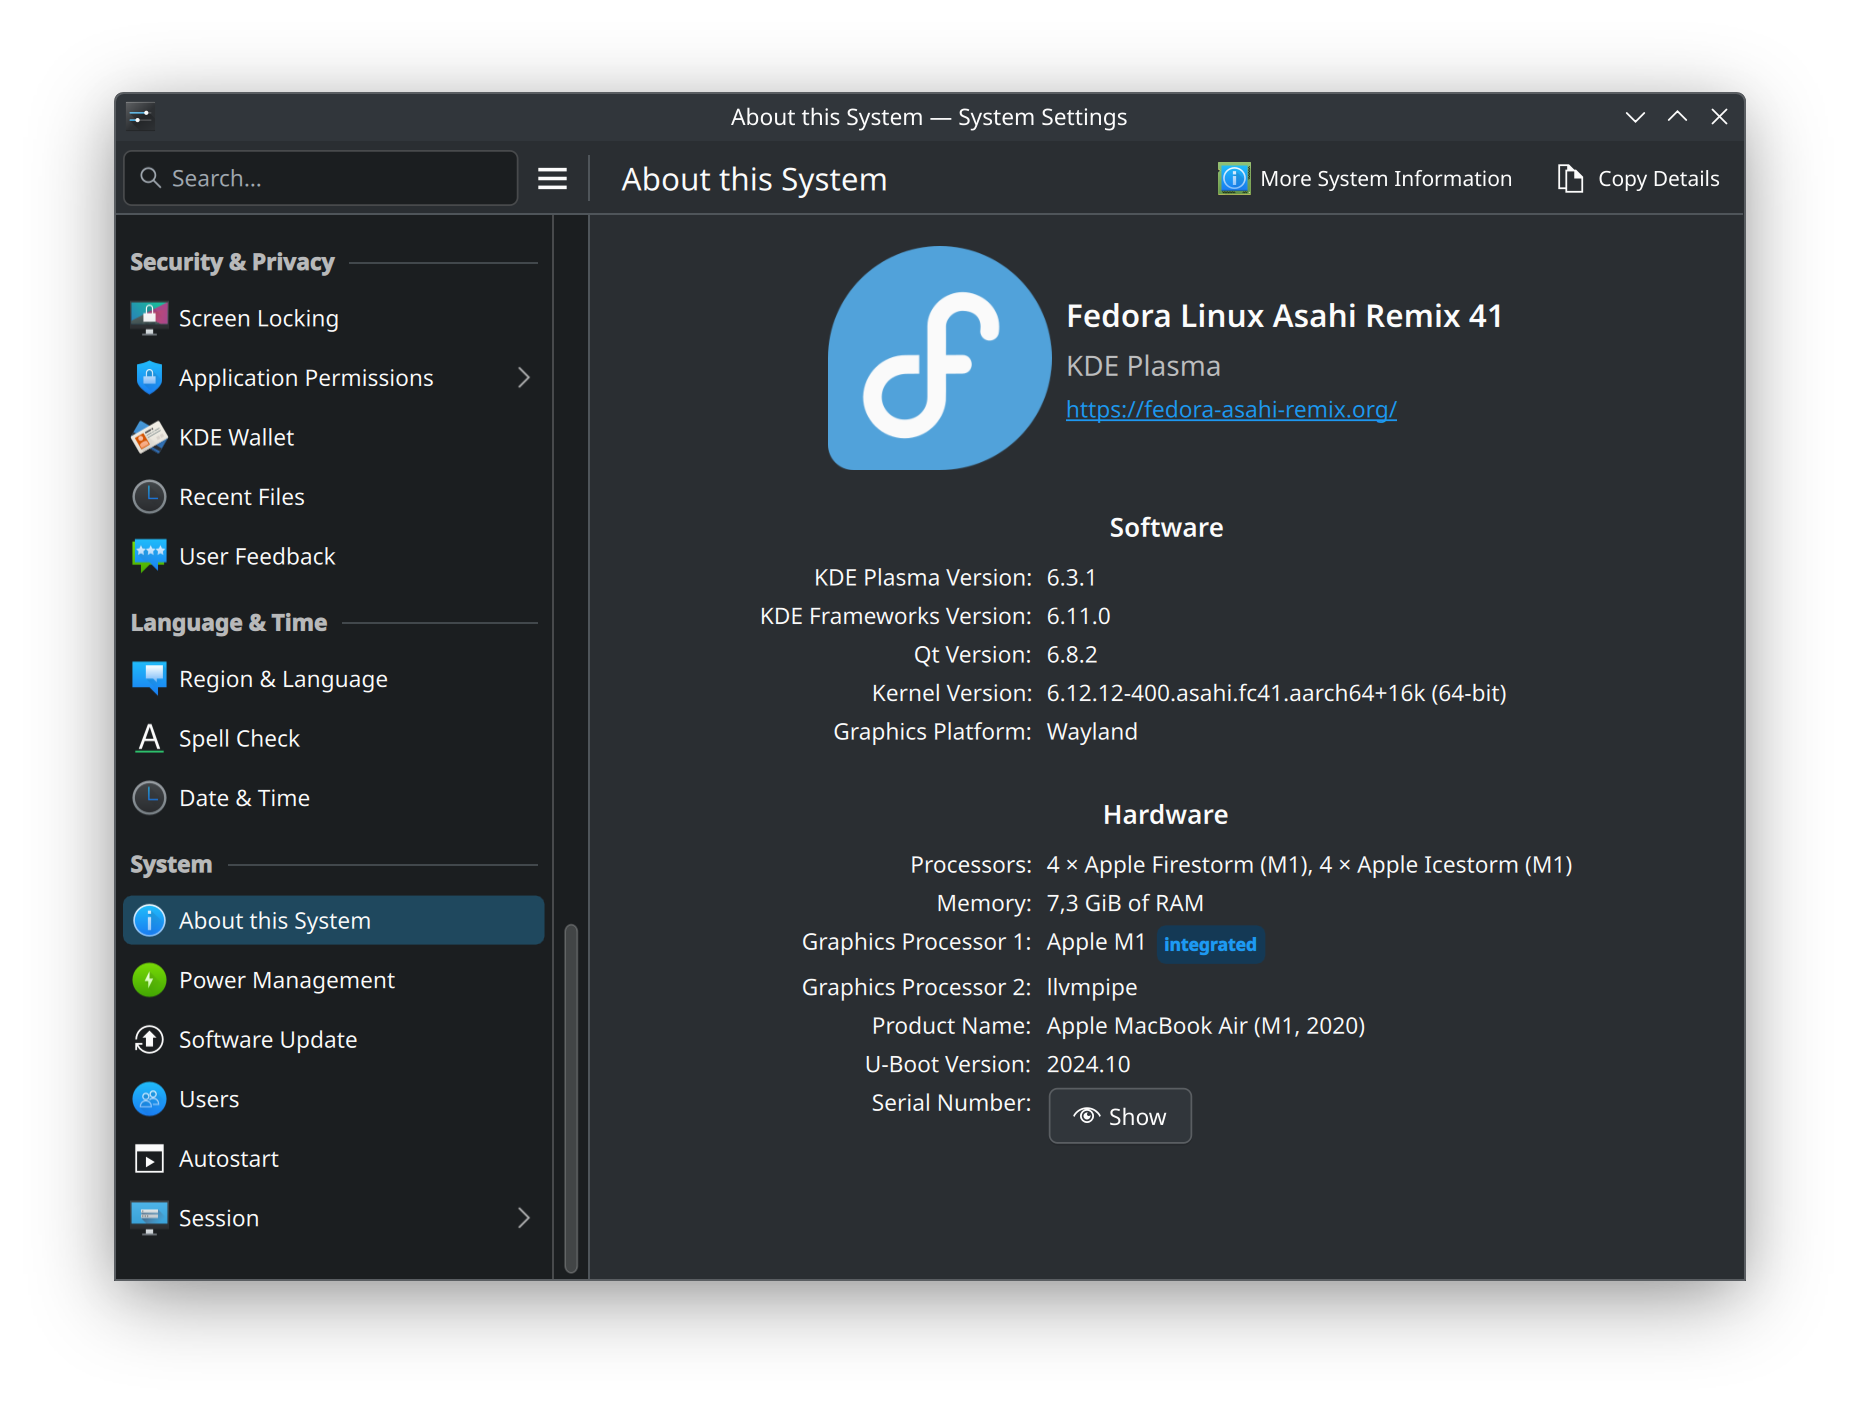Click the Memory value "7,3 GiB of RAM"

pyautogui.click(x=1125, y=903)
